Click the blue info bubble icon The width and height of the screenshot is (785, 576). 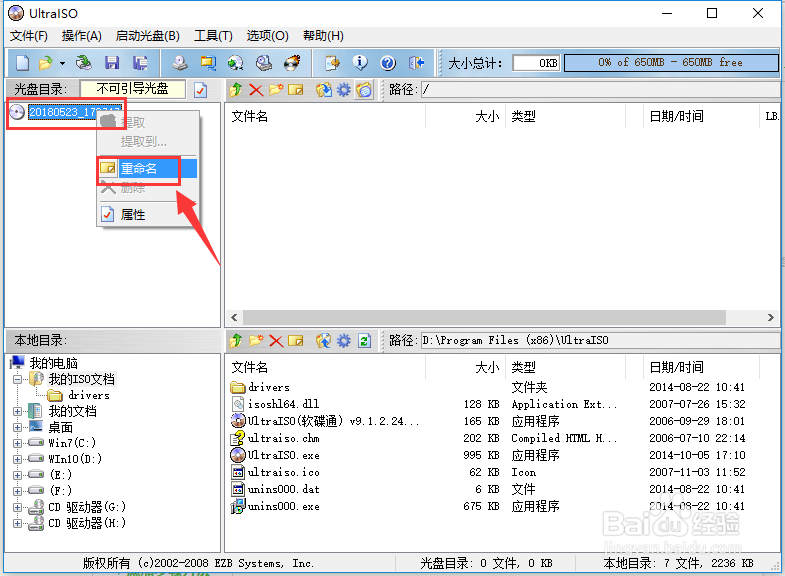pyautogui.click(x=360, y=63)
